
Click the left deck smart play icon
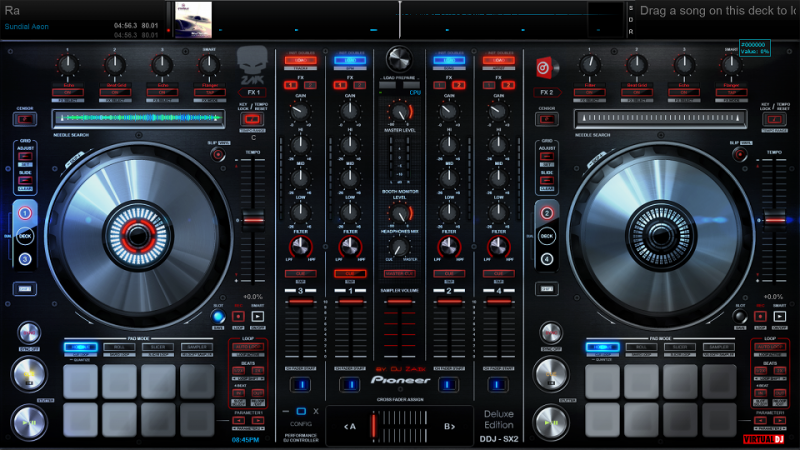tap(258, 317)
